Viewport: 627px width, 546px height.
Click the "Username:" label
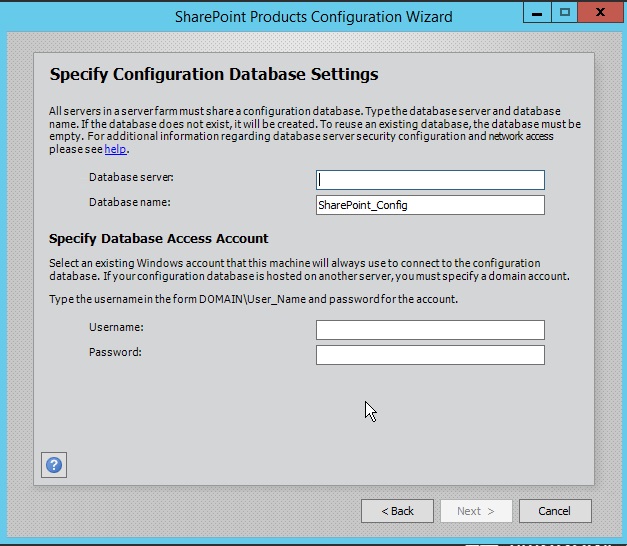click(116, 327)
